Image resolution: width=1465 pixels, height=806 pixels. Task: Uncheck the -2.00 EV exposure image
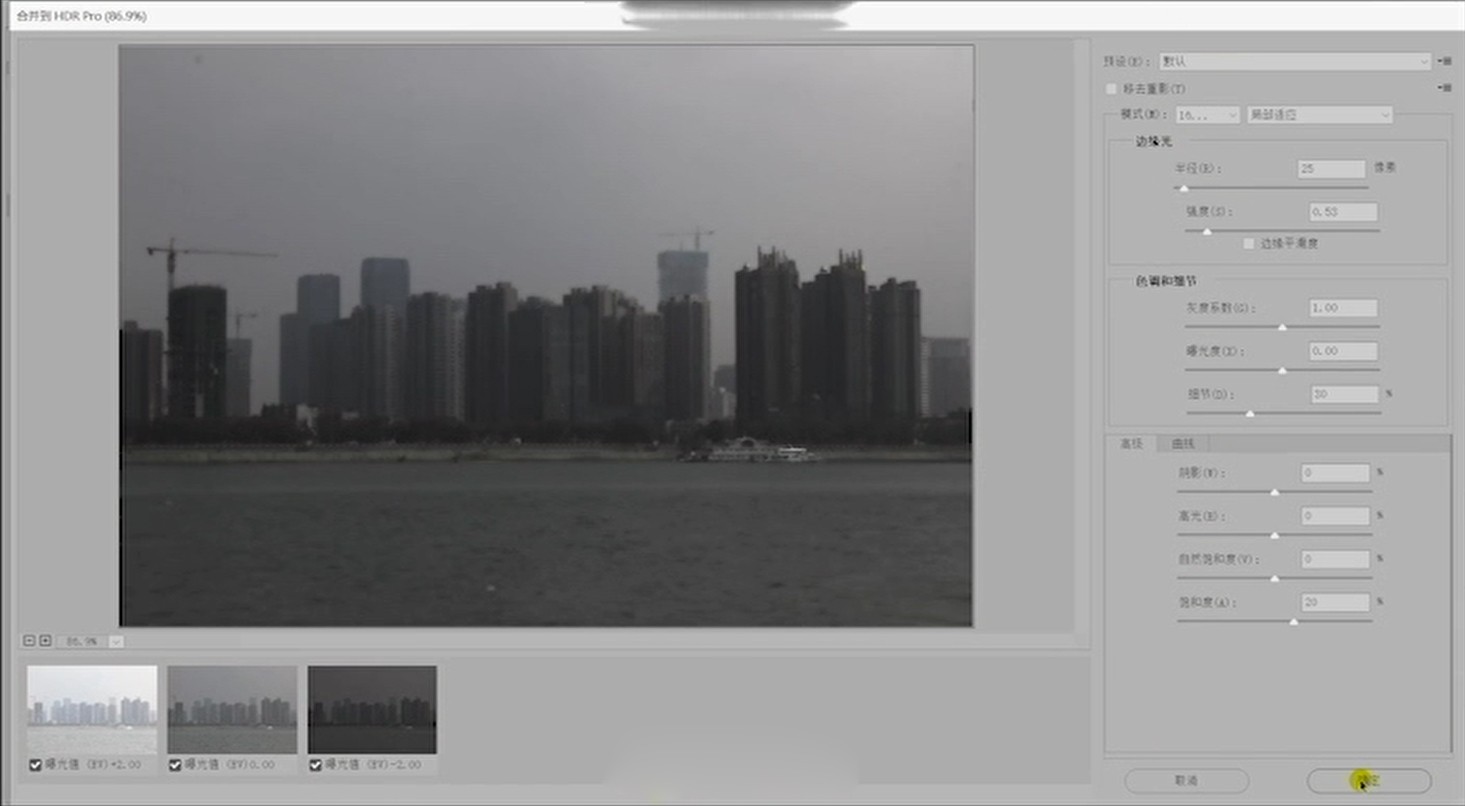(316, 765)
